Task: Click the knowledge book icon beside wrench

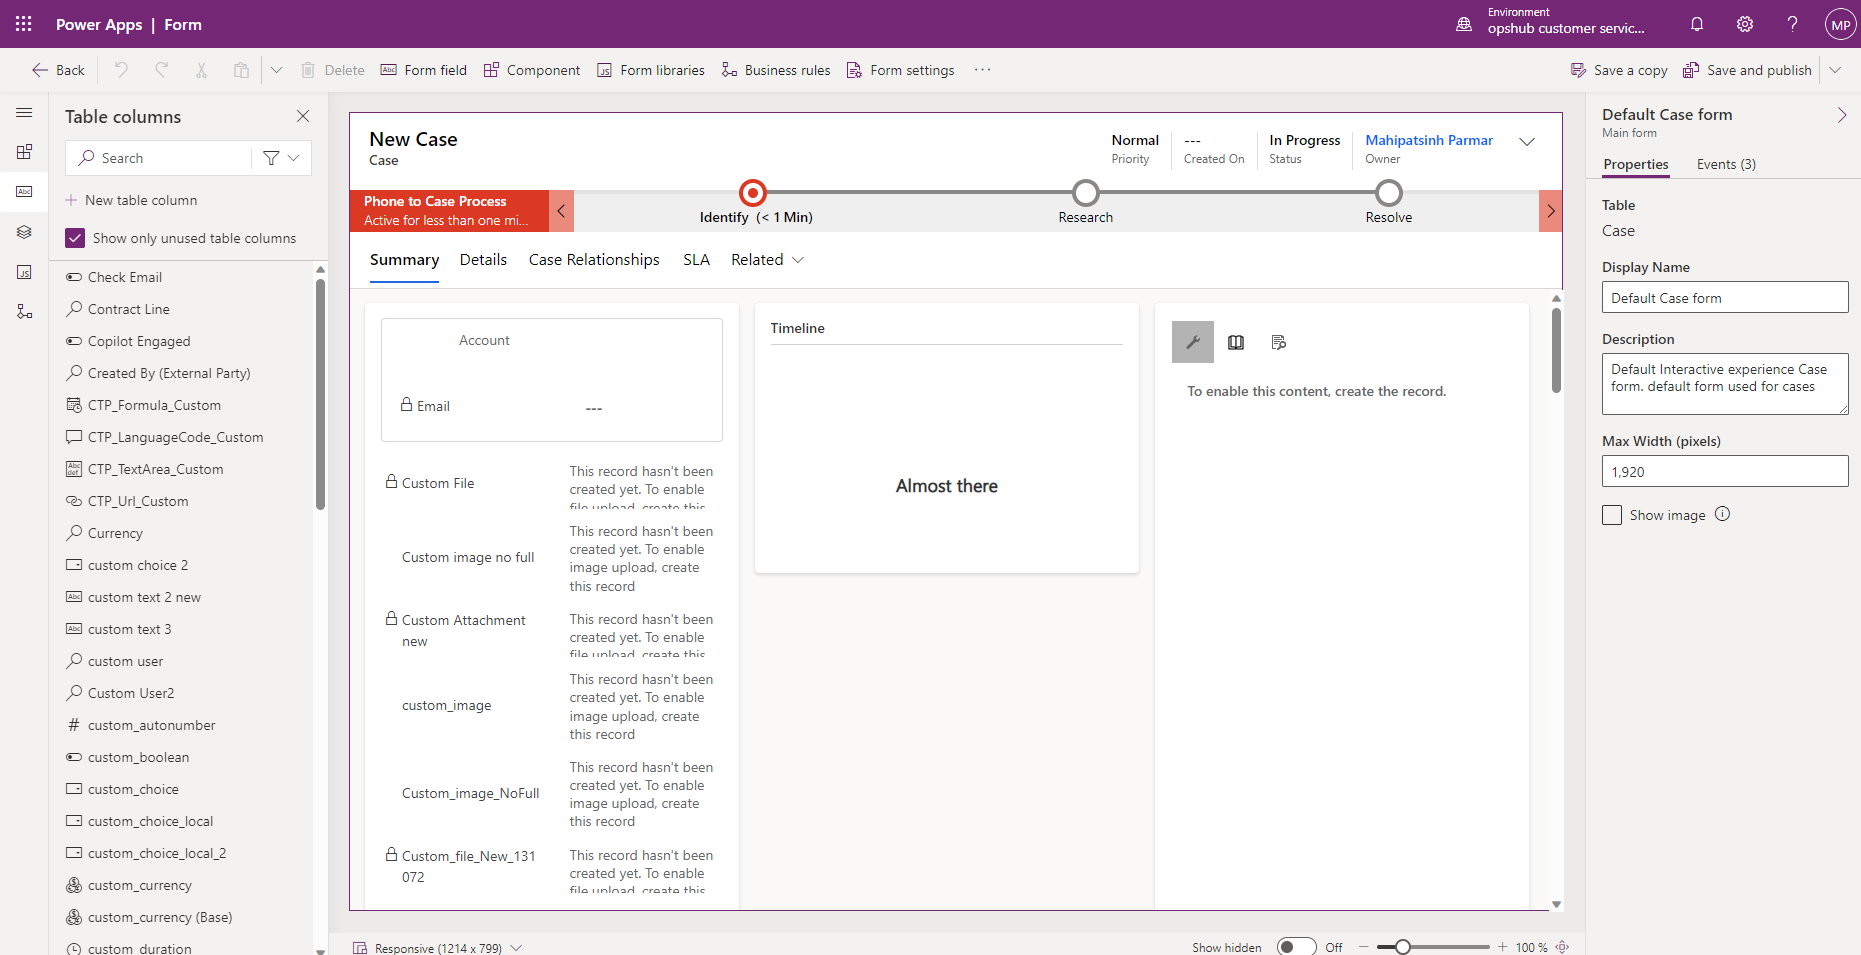Action: pos(1236,342)
